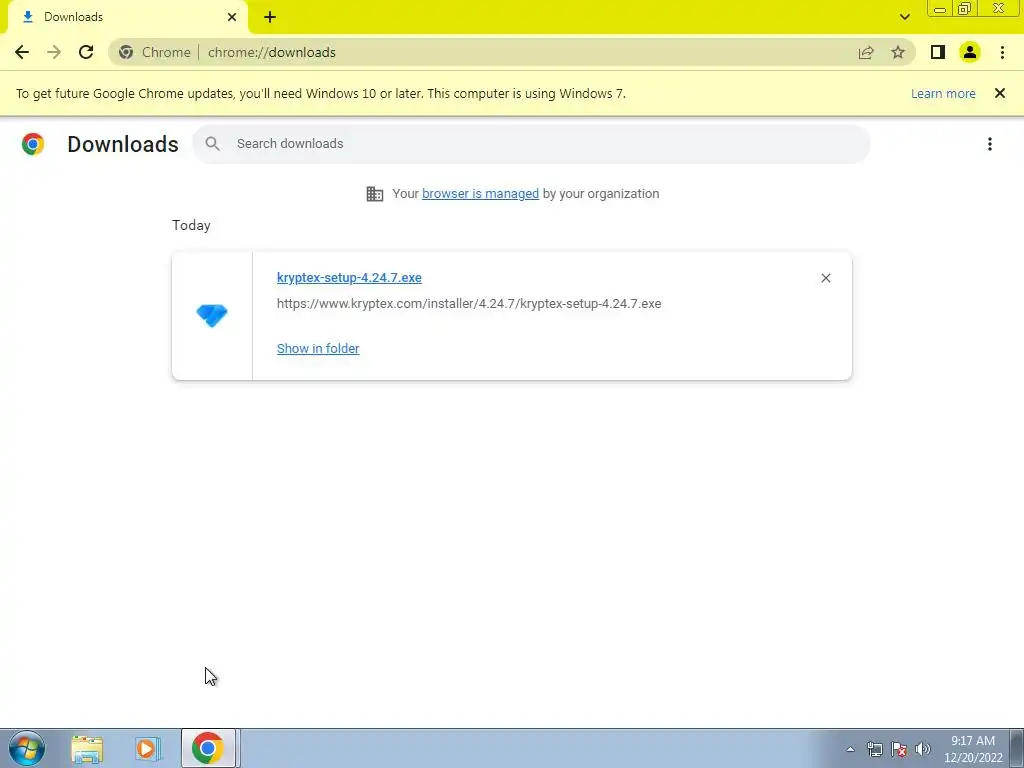1024x768 pixels.
Task: Open the side panel icon
Action: coord(938,52)
